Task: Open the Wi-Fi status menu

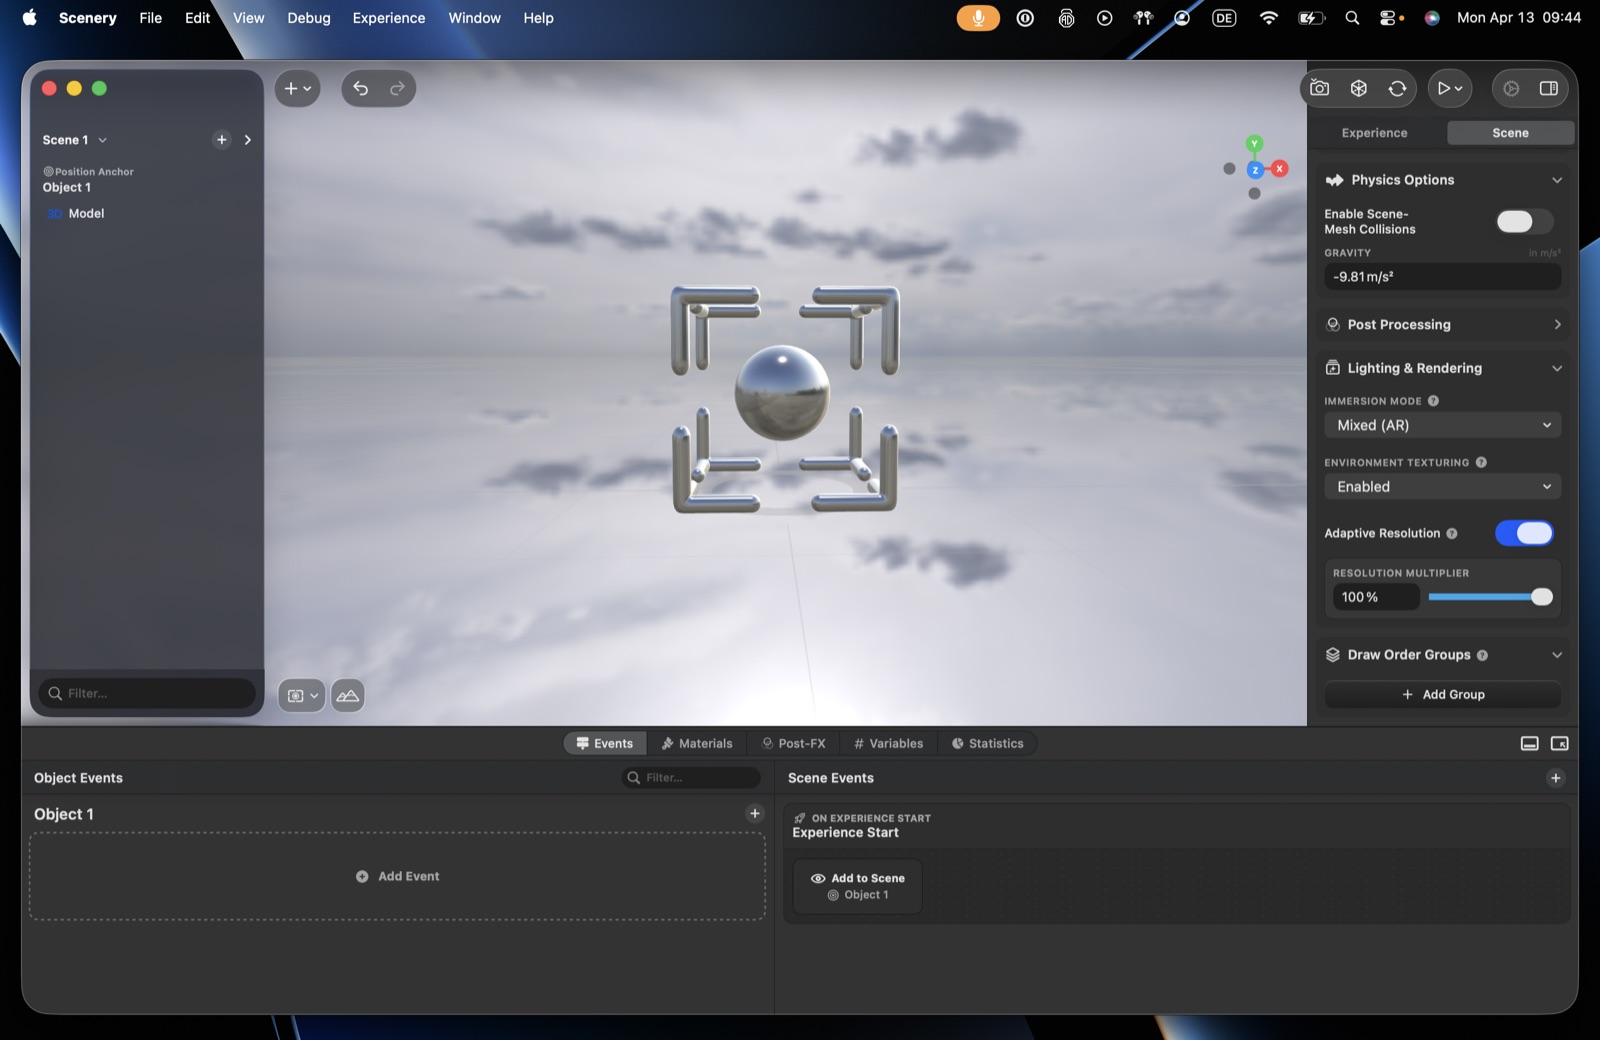Action: pos(1268,18)
